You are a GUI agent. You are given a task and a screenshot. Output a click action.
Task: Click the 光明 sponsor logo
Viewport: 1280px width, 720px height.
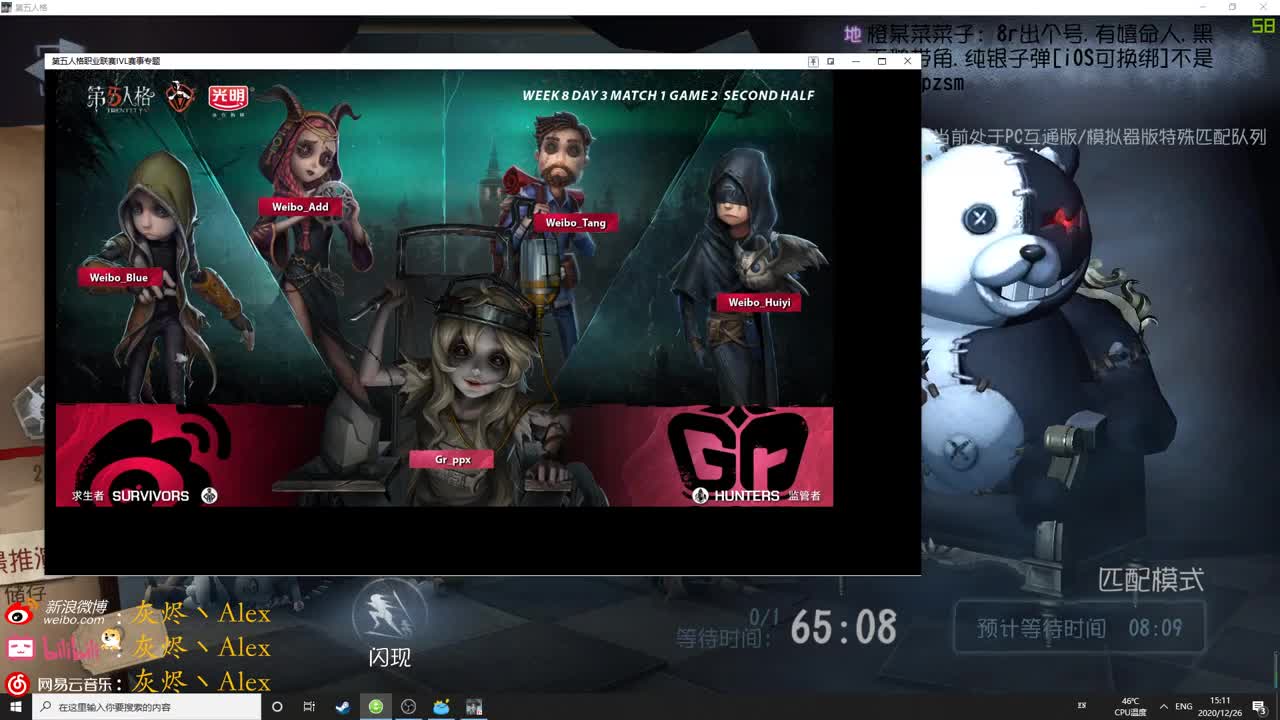228,97
